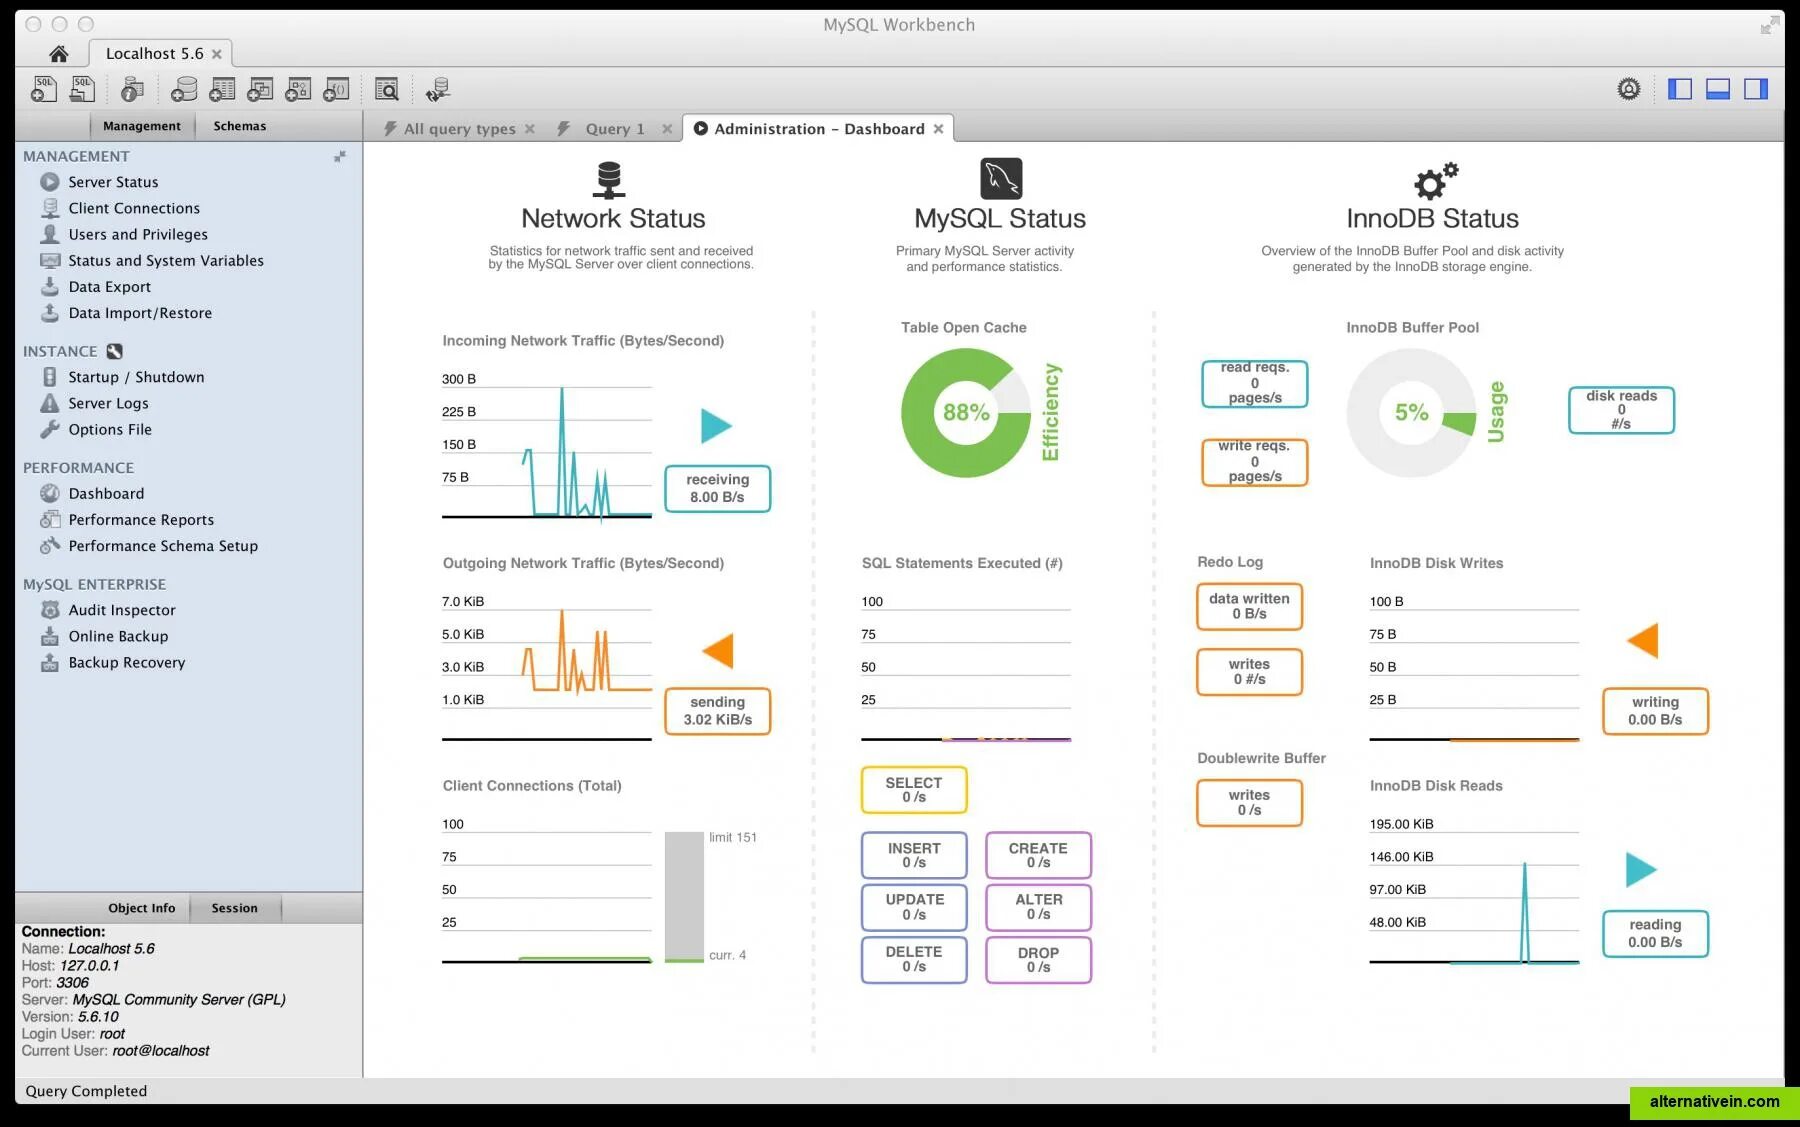This screenshot has height=1127, width=1800.
Task: Close the Administration - Dashboard tab
Action: point(938,129)
